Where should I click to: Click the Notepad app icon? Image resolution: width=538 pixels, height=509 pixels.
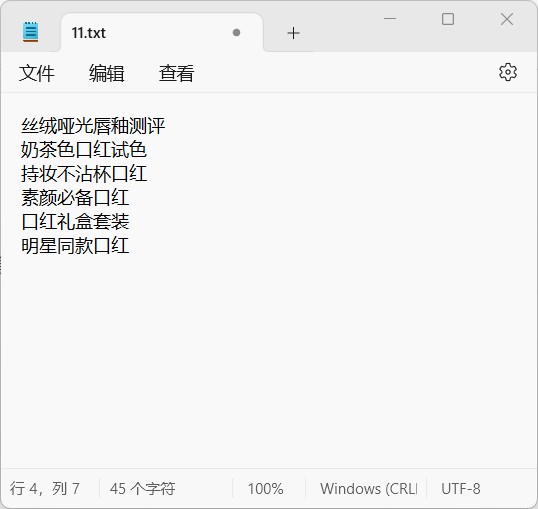(31, 32)
